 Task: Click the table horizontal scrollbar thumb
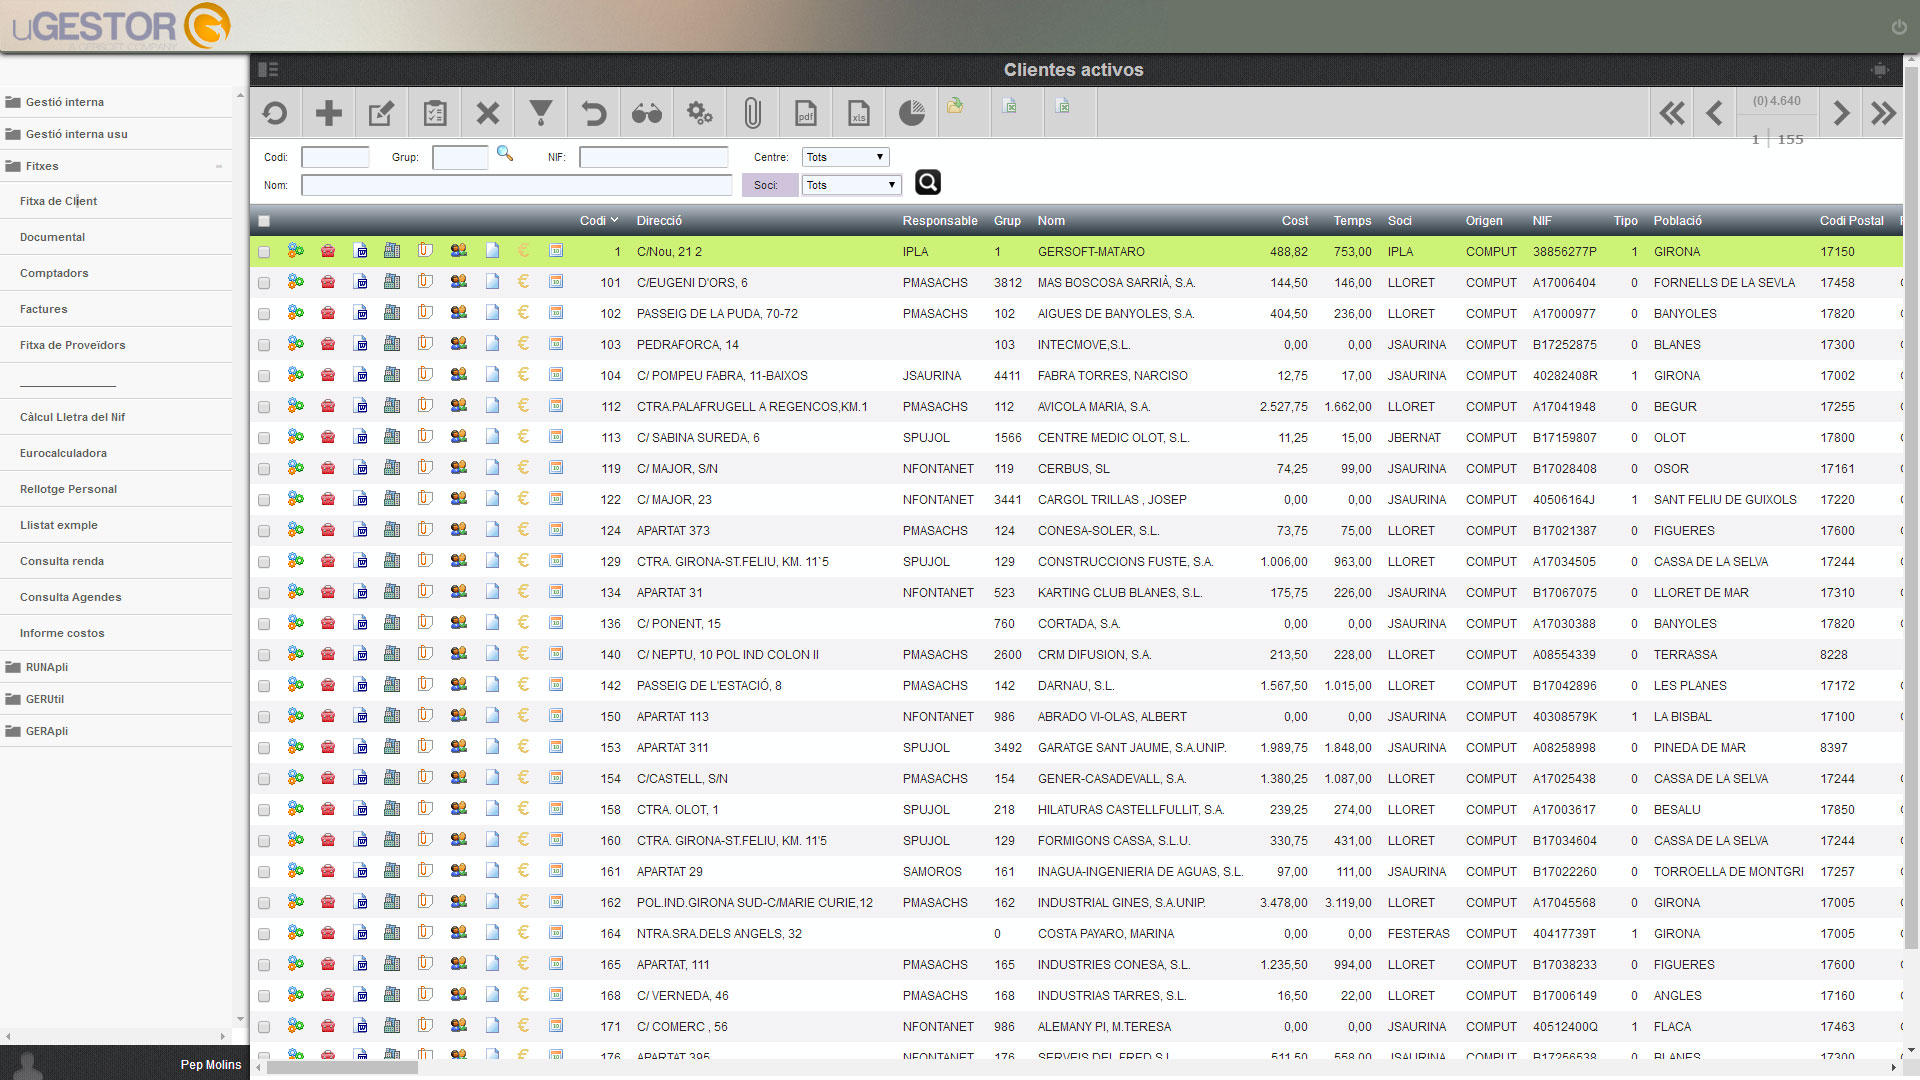click(x=342, y=1068)
